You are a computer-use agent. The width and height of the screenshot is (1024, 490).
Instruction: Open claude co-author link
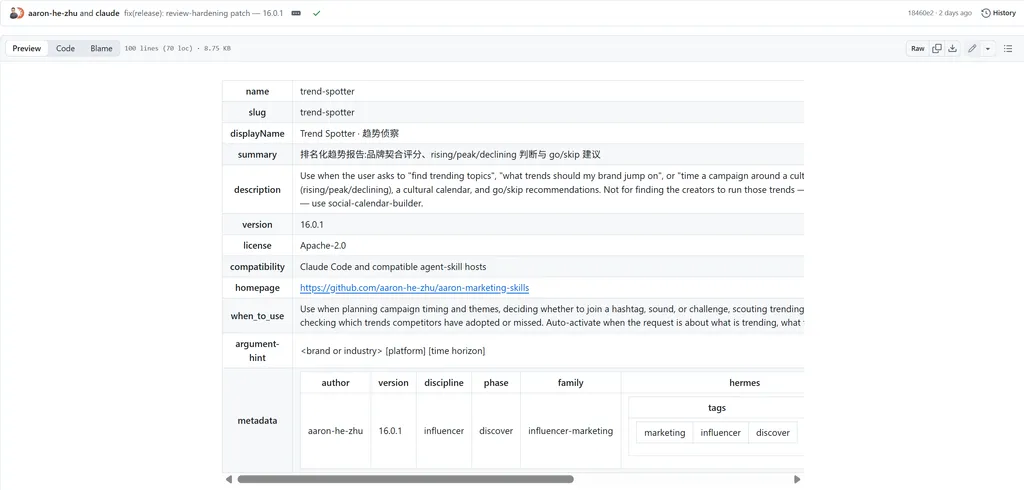[x=107, y=13]
